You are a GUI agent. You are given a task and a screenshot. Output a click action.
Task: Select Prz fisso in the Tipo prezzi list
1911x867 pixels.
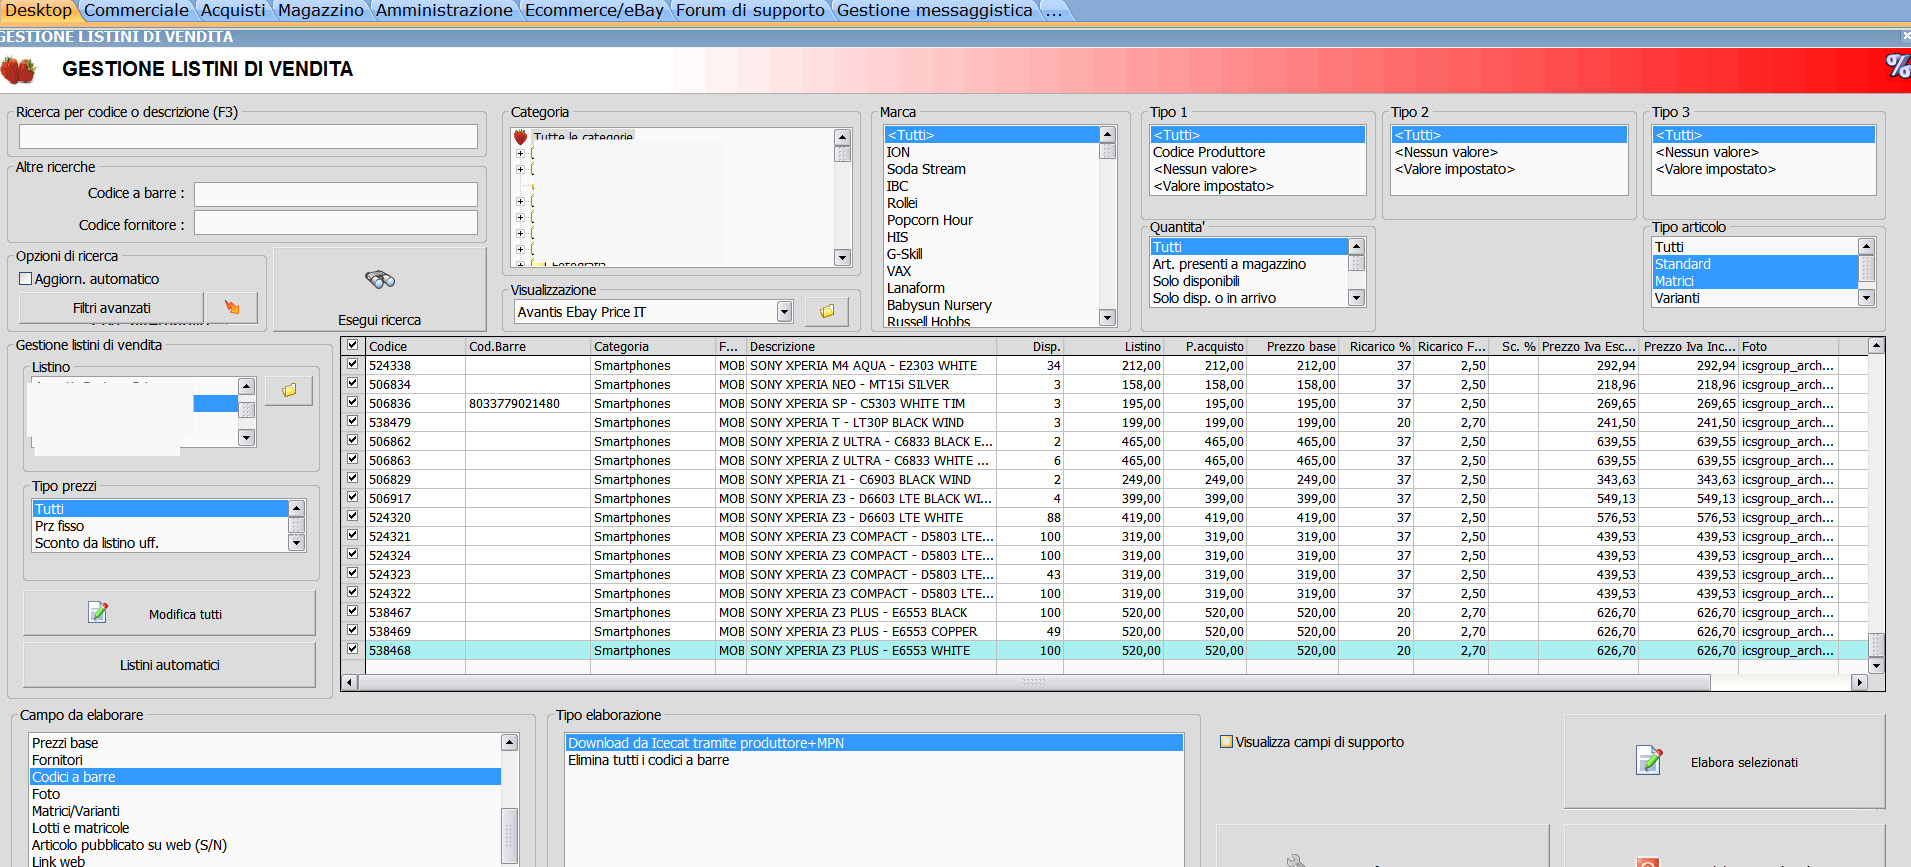(x=60, y=526)
